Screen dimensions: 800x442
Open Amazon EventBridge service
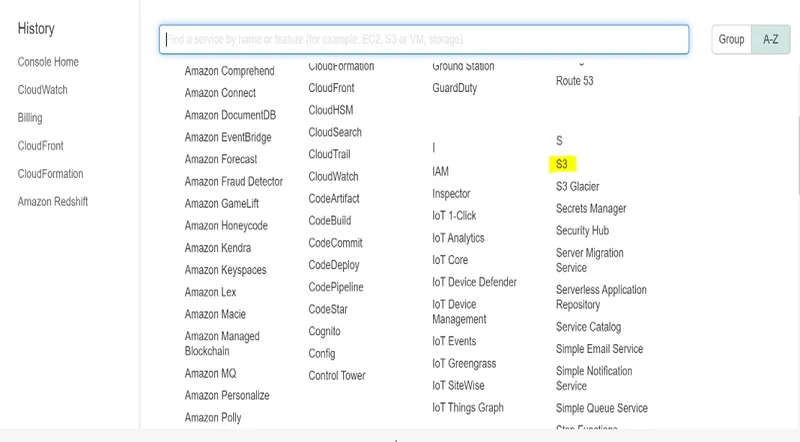pyautogui.click(x=228, y=137)
